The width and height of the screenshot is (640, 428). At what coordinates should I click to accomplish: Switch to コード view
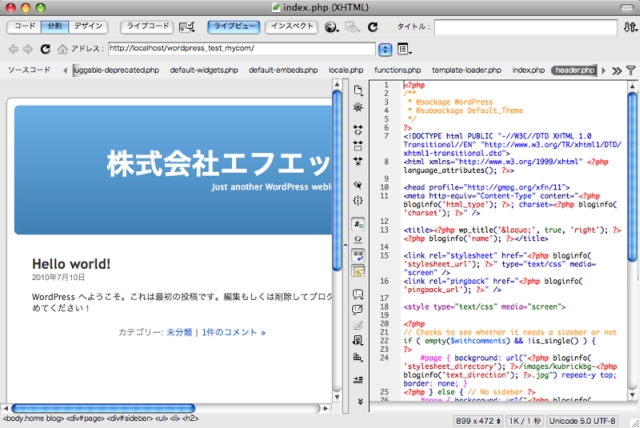point(25,27)
